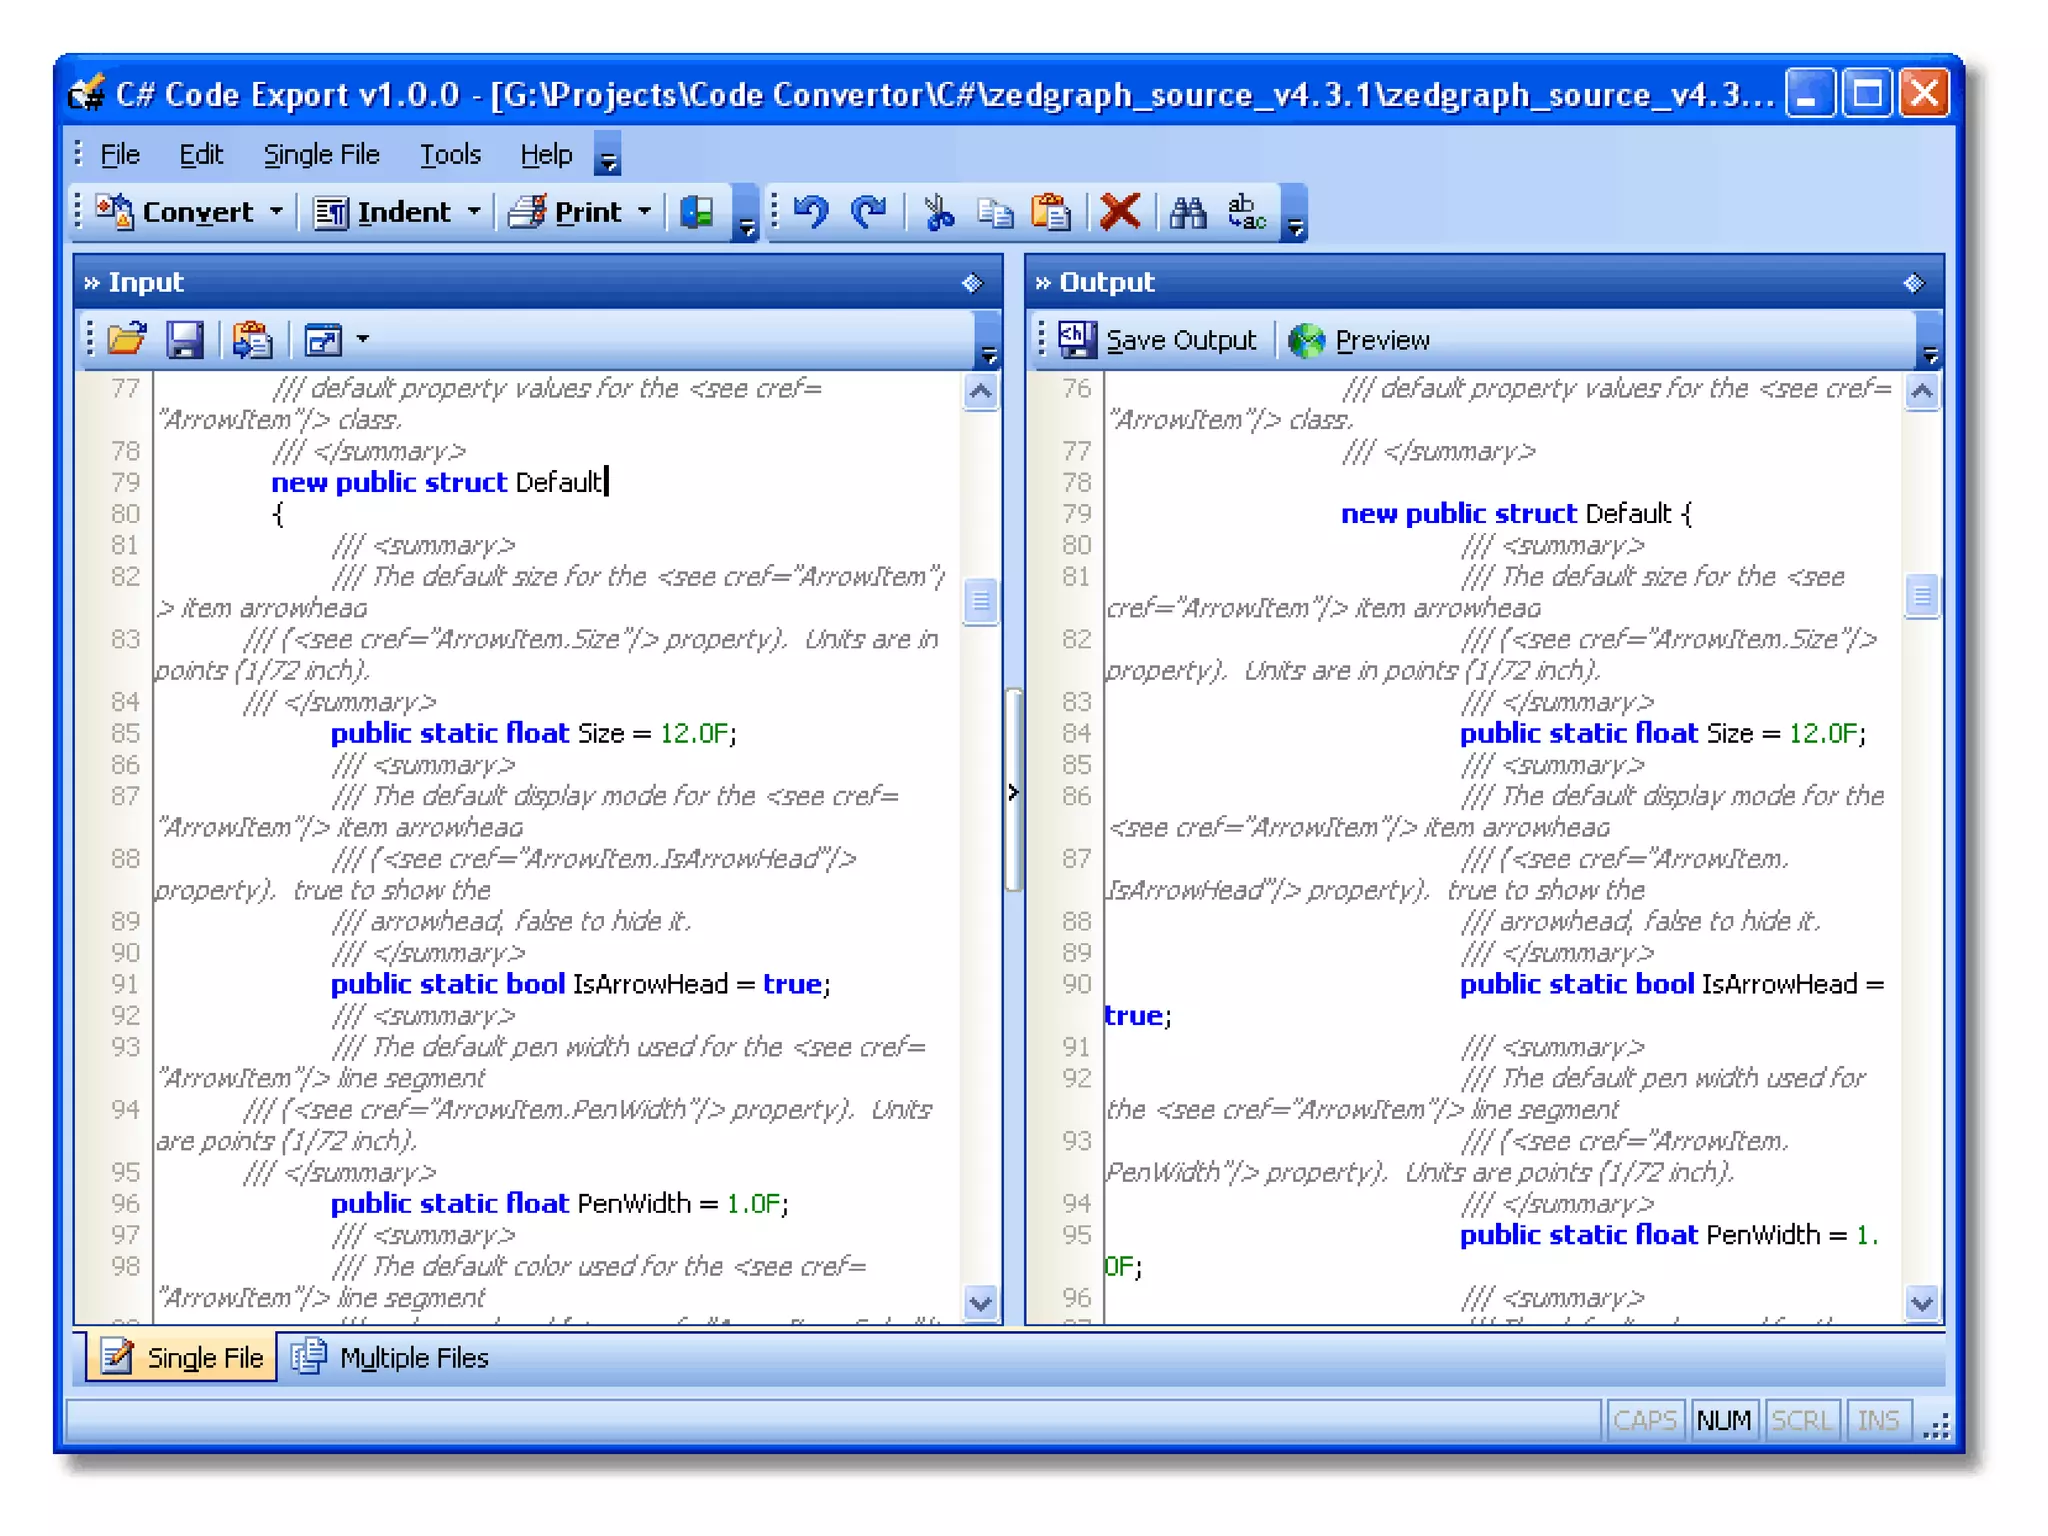Image resolution: width=2048 pixels, height=1536 pixels.
Task: Click the Replace text icon
Action: coord(1245,212)
